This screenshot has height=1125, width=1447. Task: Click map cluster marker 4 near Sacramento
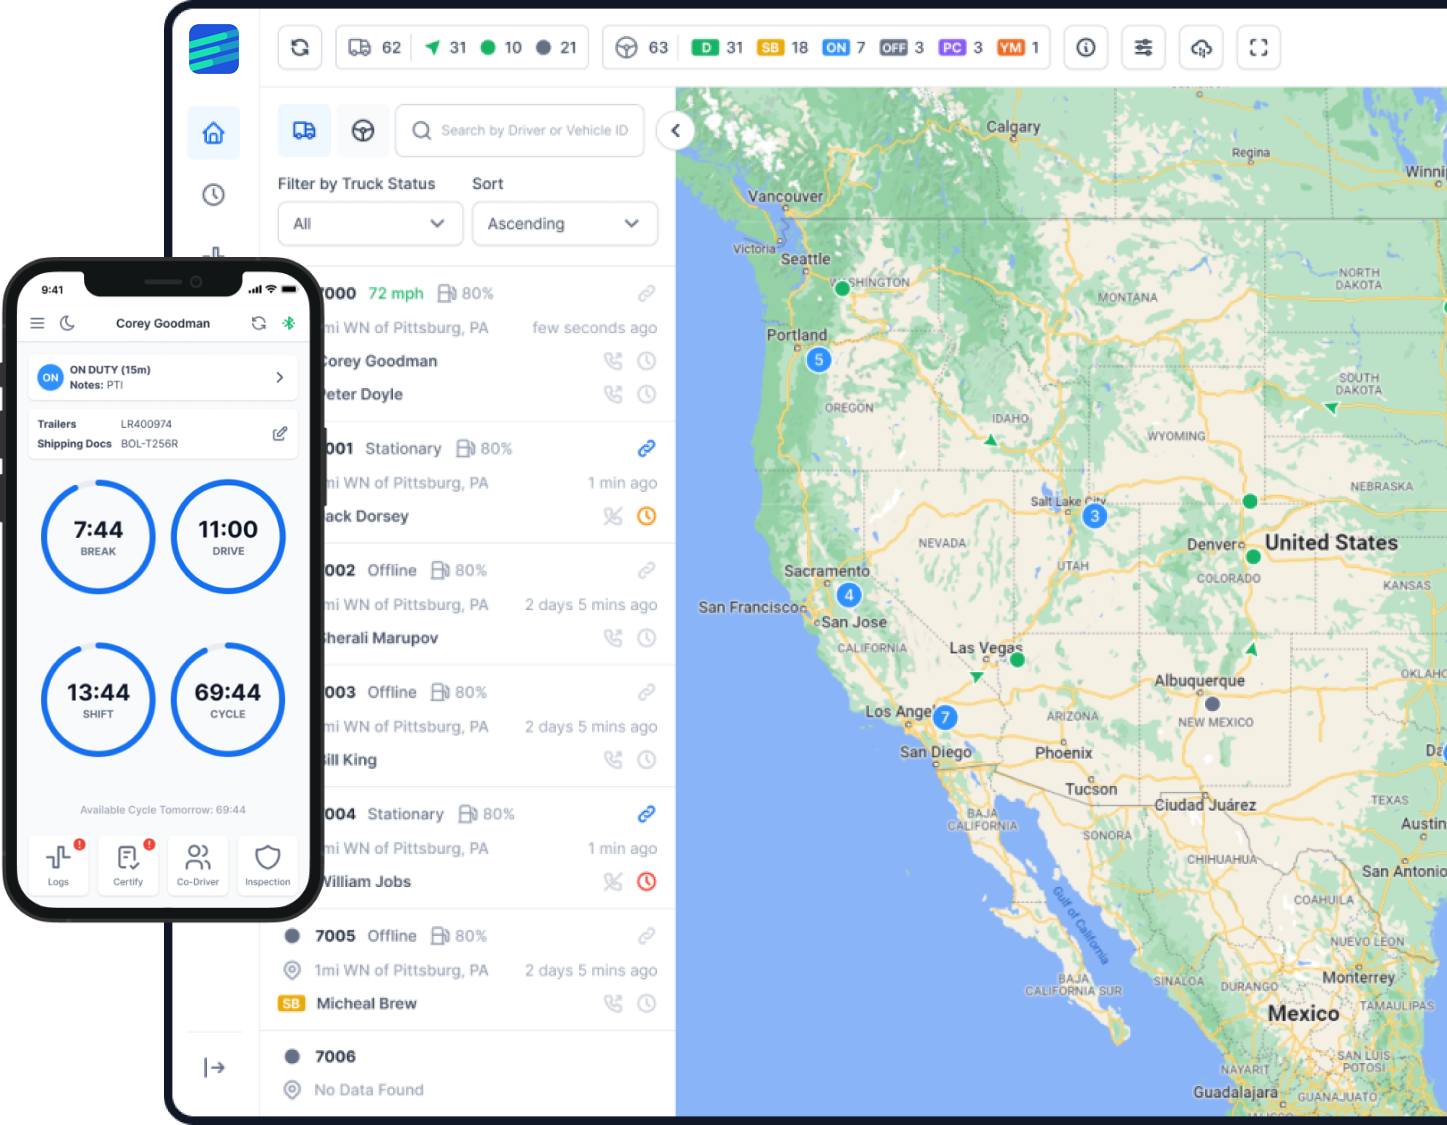tap(849, 595)
